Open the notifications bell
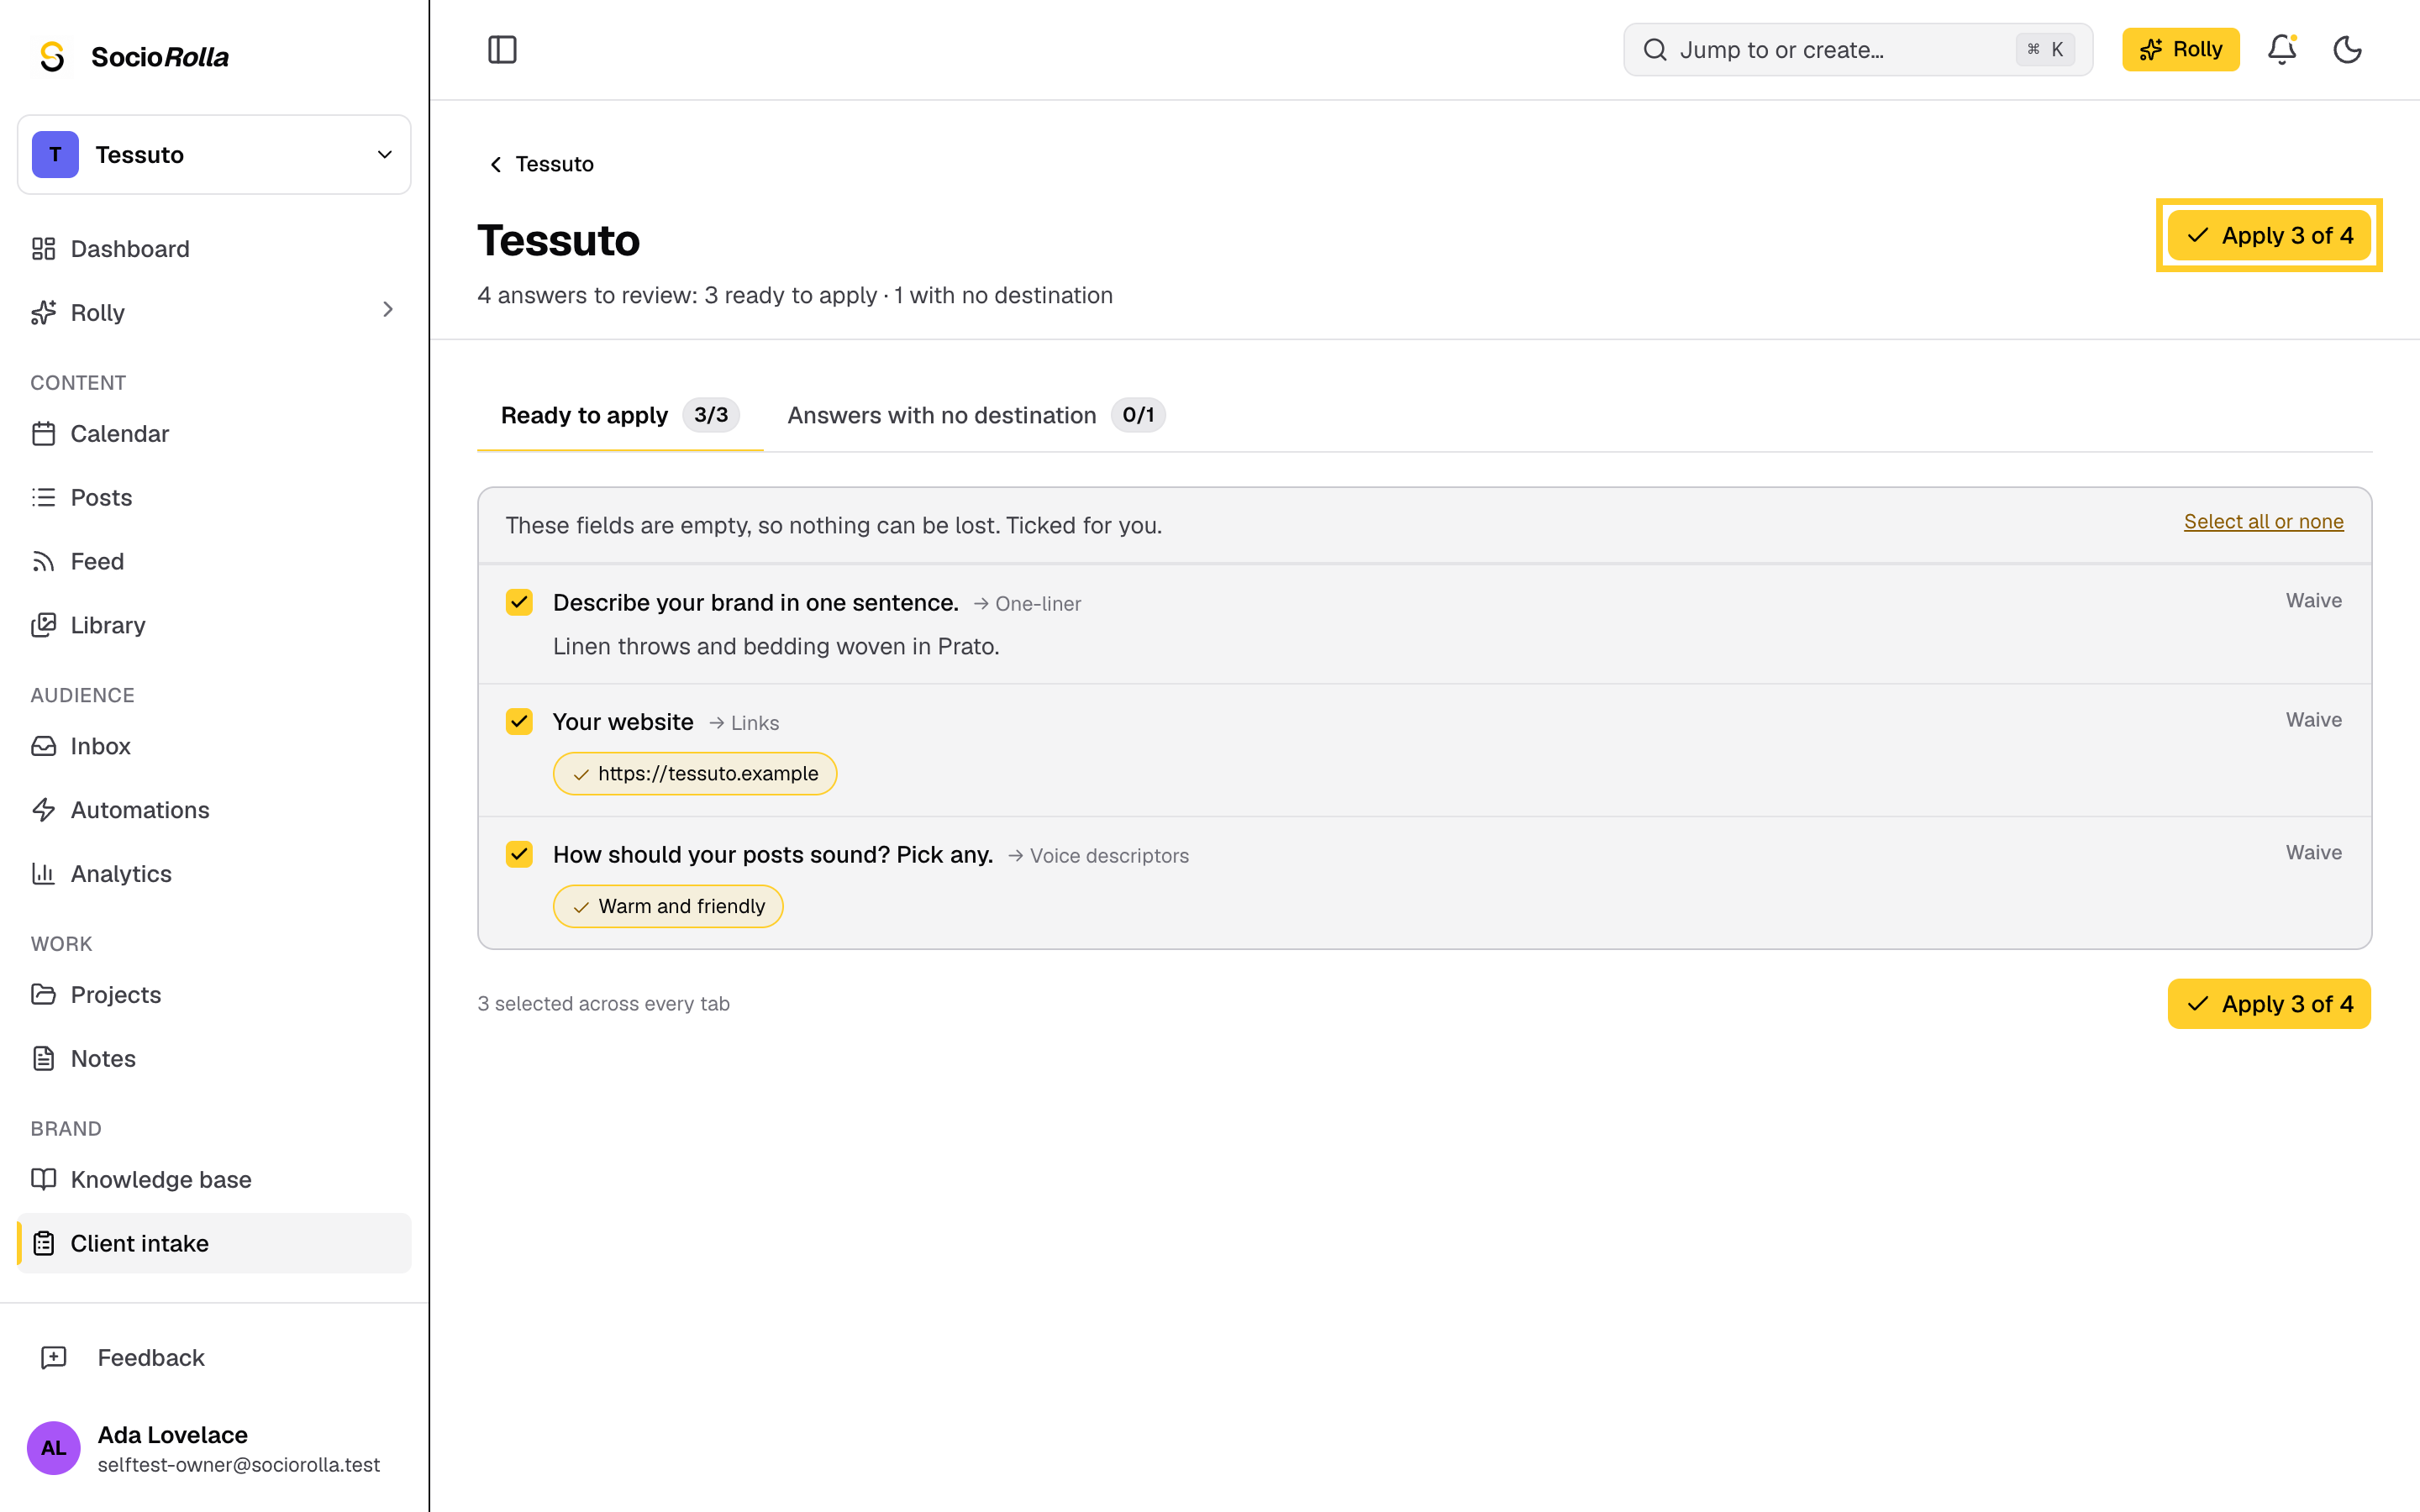 pos(2282,49)
